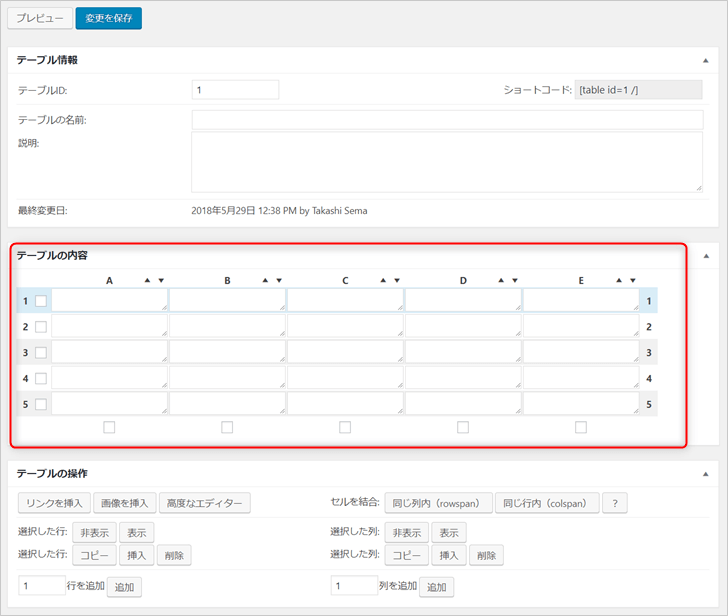Collapse the テーブルの操作 panel
The width and height of the screenshot is (728, 616).
point(705,473)
